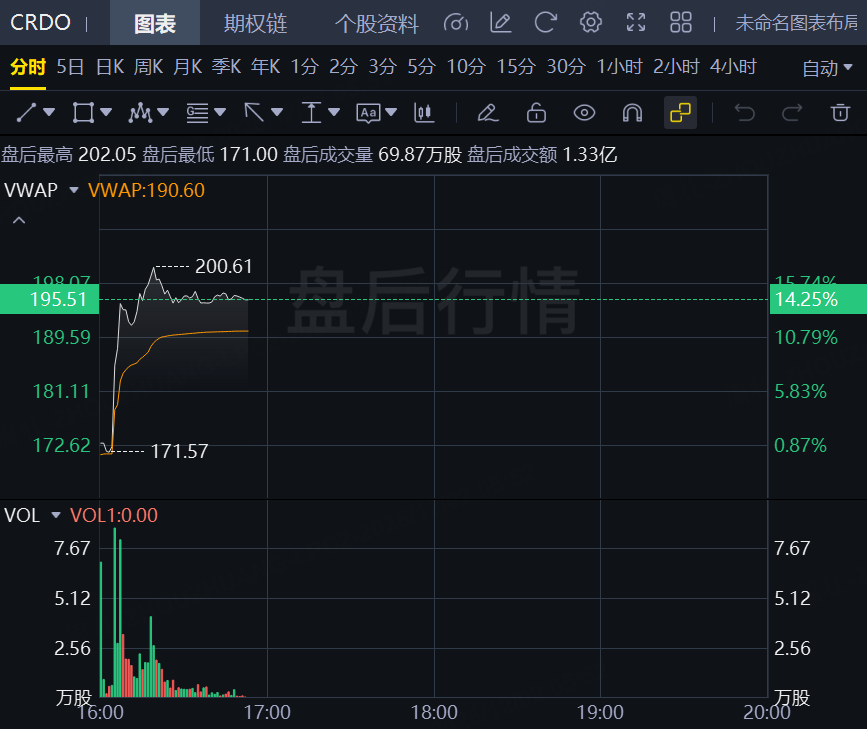Image resolution: width=867 pixels, height=729 pixels.
Task: Click the edit note pencil icon
Action: (x=501, y=22)
